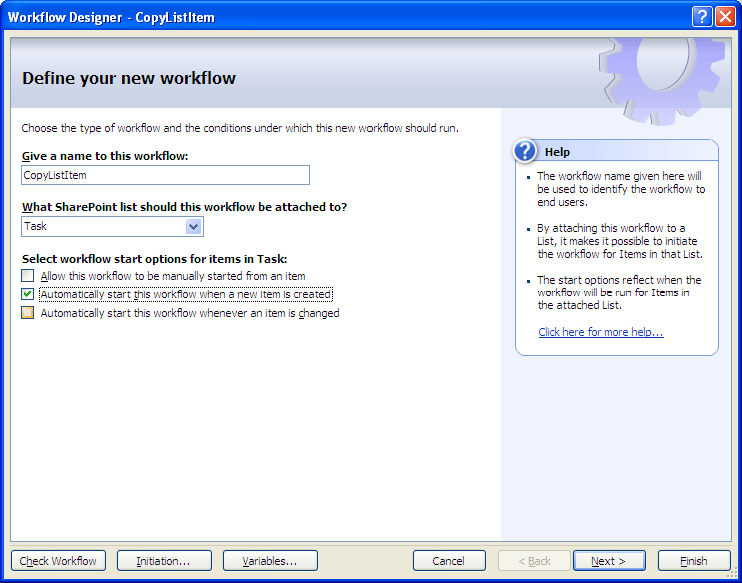Viewport: 742px width, 583px height.
Task: Click the help bullet about start options
Action: [619, 292]
